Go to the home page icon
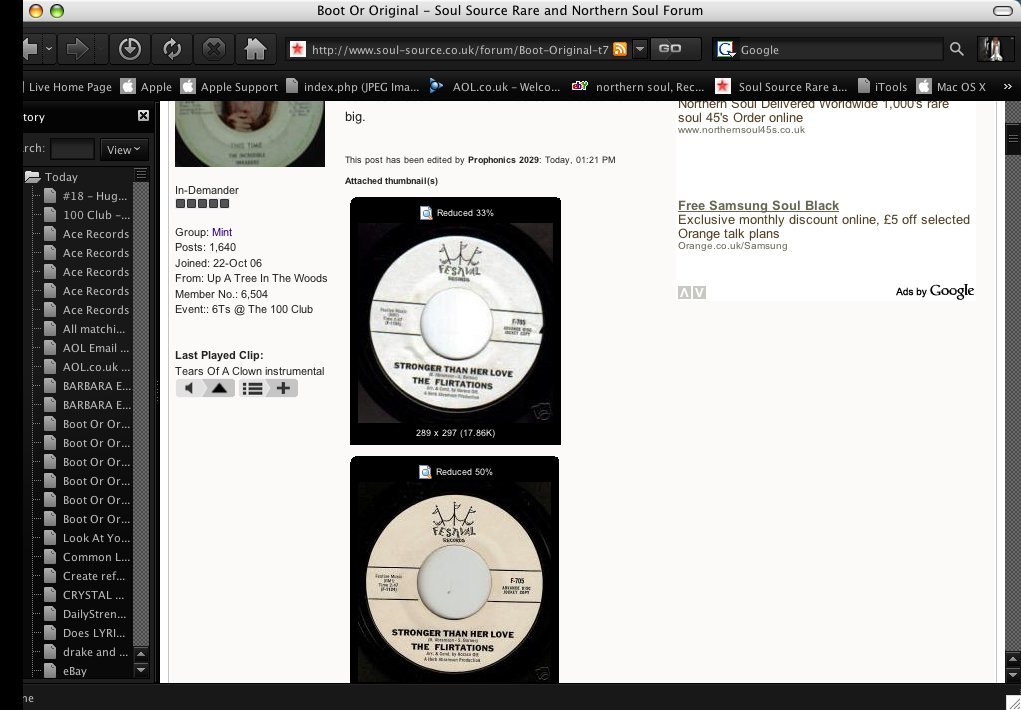The height and width of the screenshot is (710, 1021). [255, 50]
